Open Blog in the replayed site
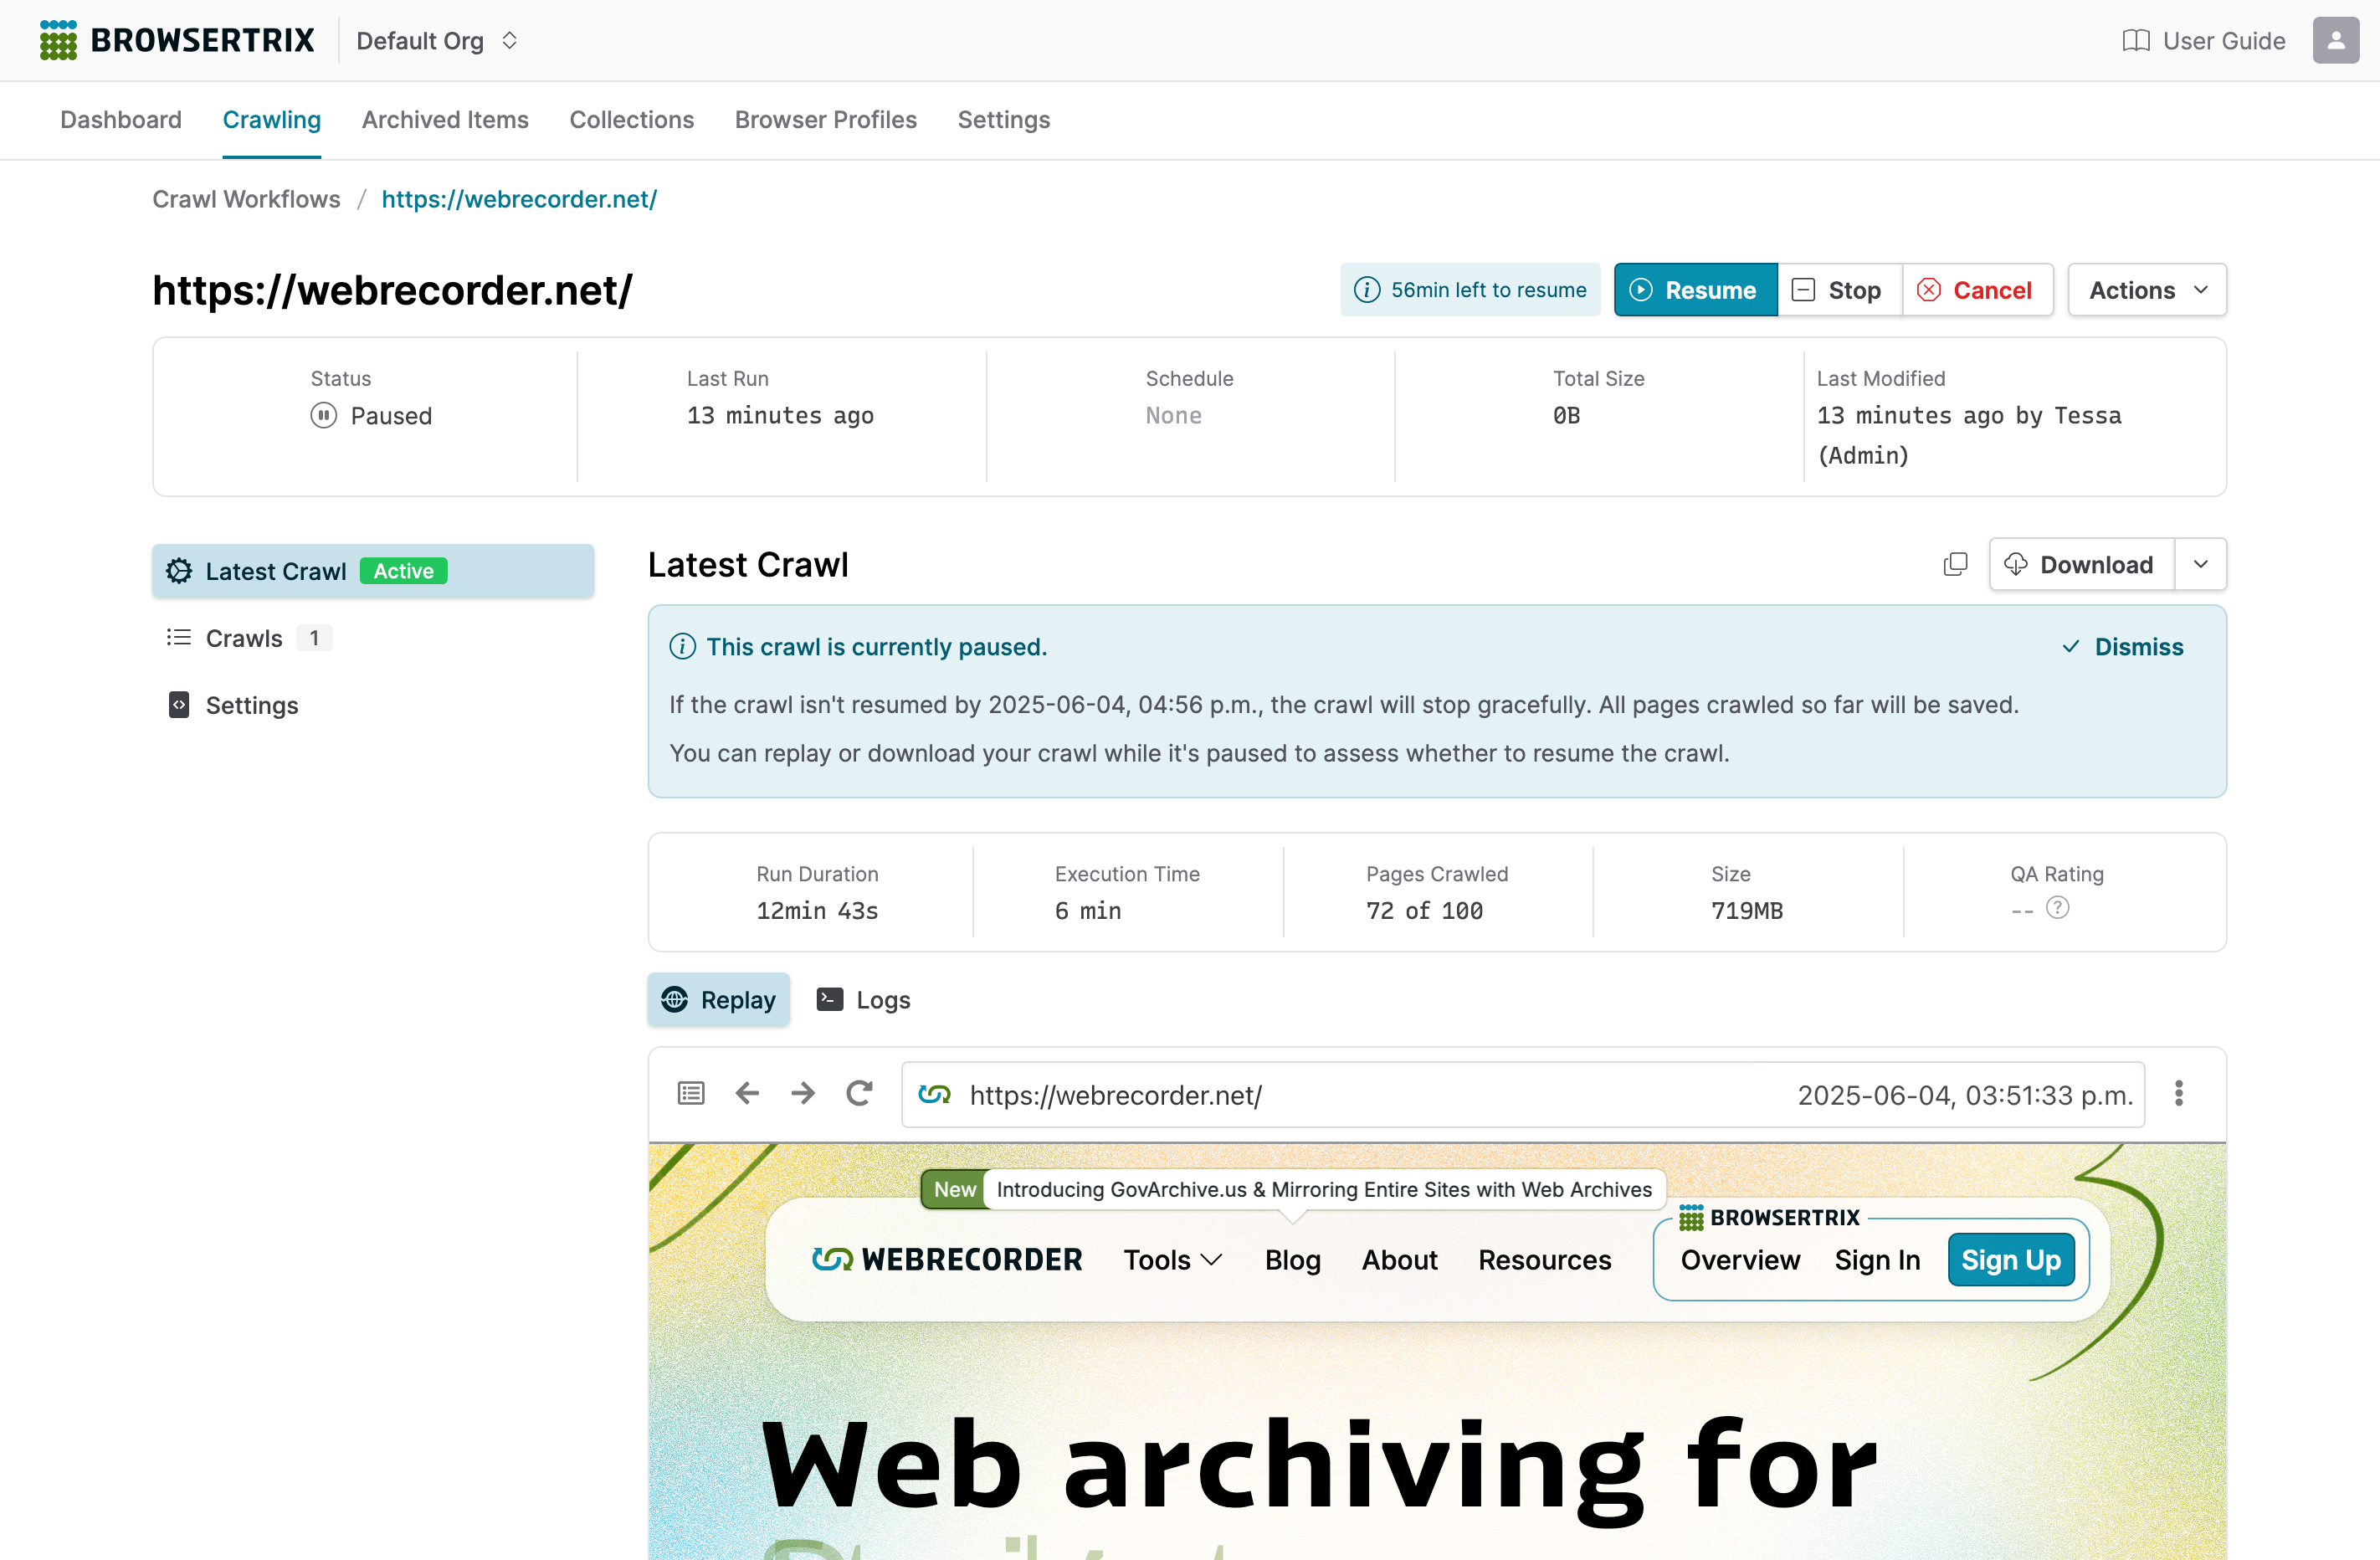 (x=1292, y=1260)
